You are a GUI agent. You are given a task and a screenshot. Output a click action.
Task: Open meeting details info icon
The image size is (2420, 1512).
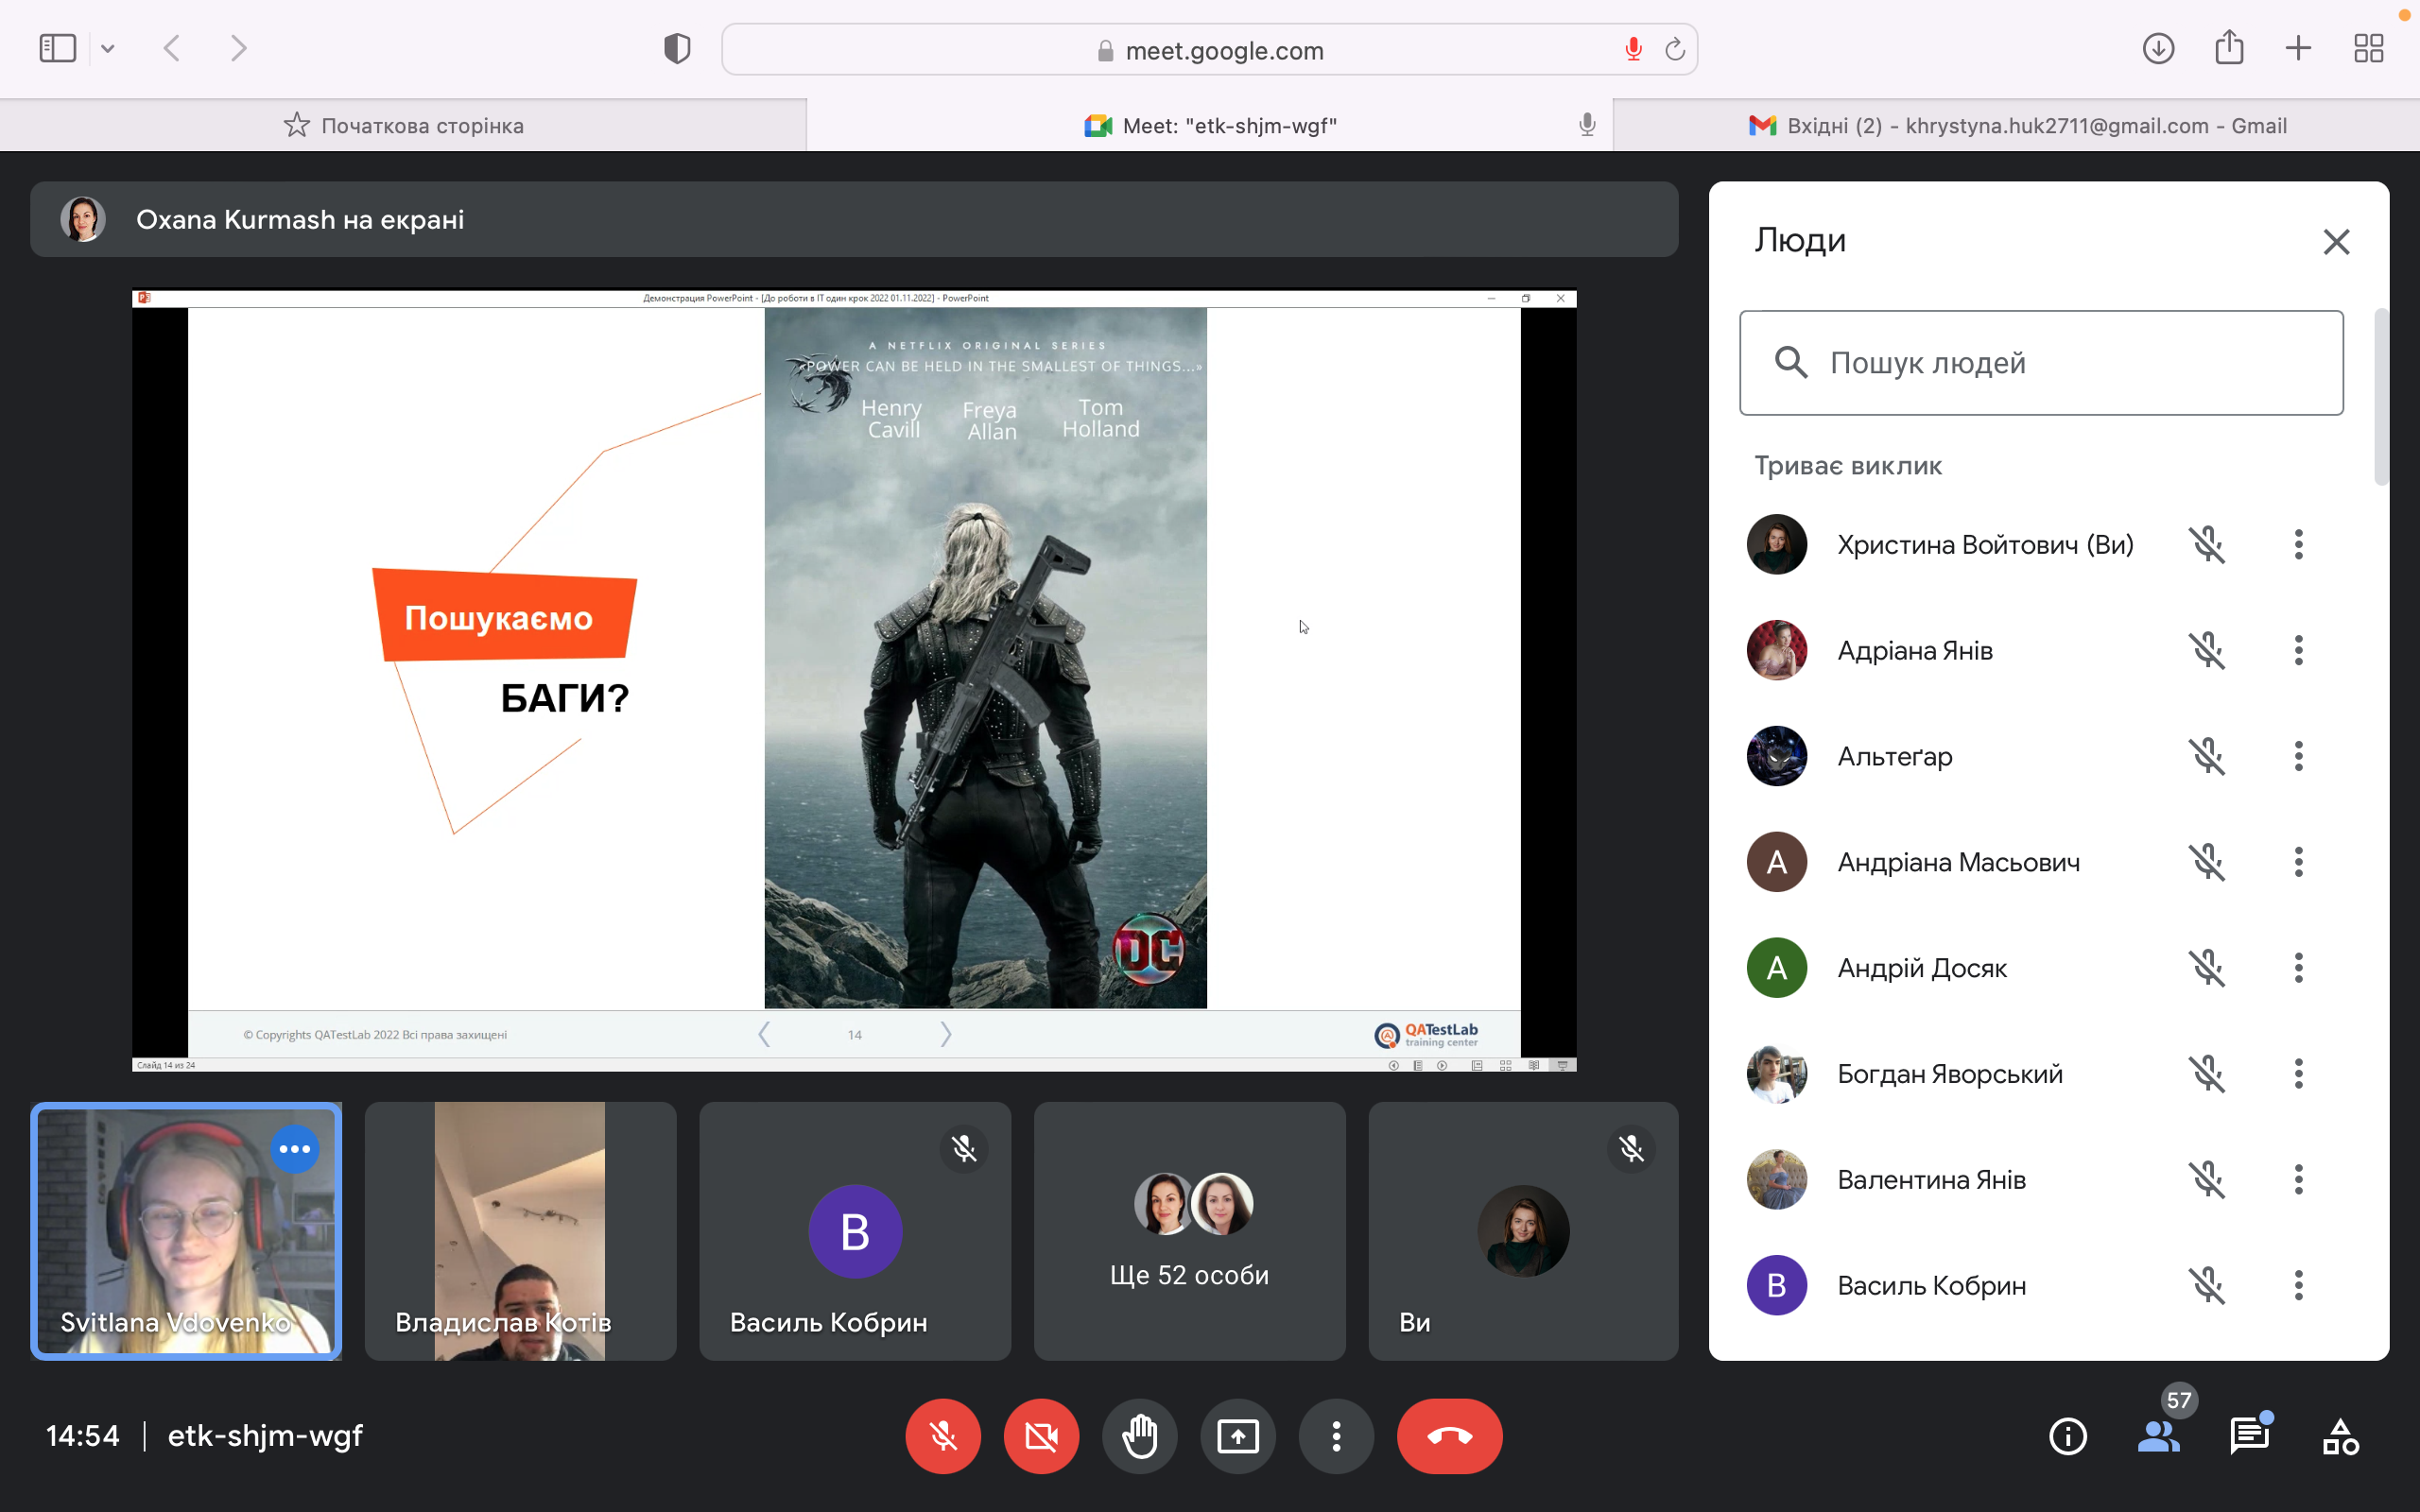point(2067,1436)
